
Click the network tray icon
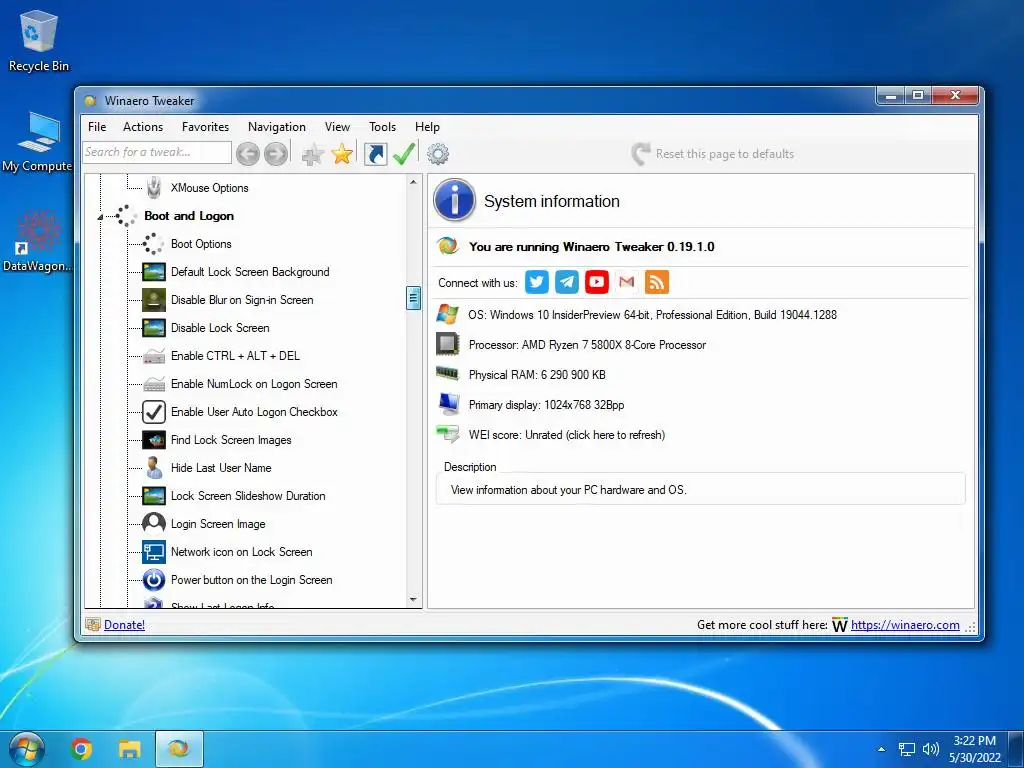[906, 749]
